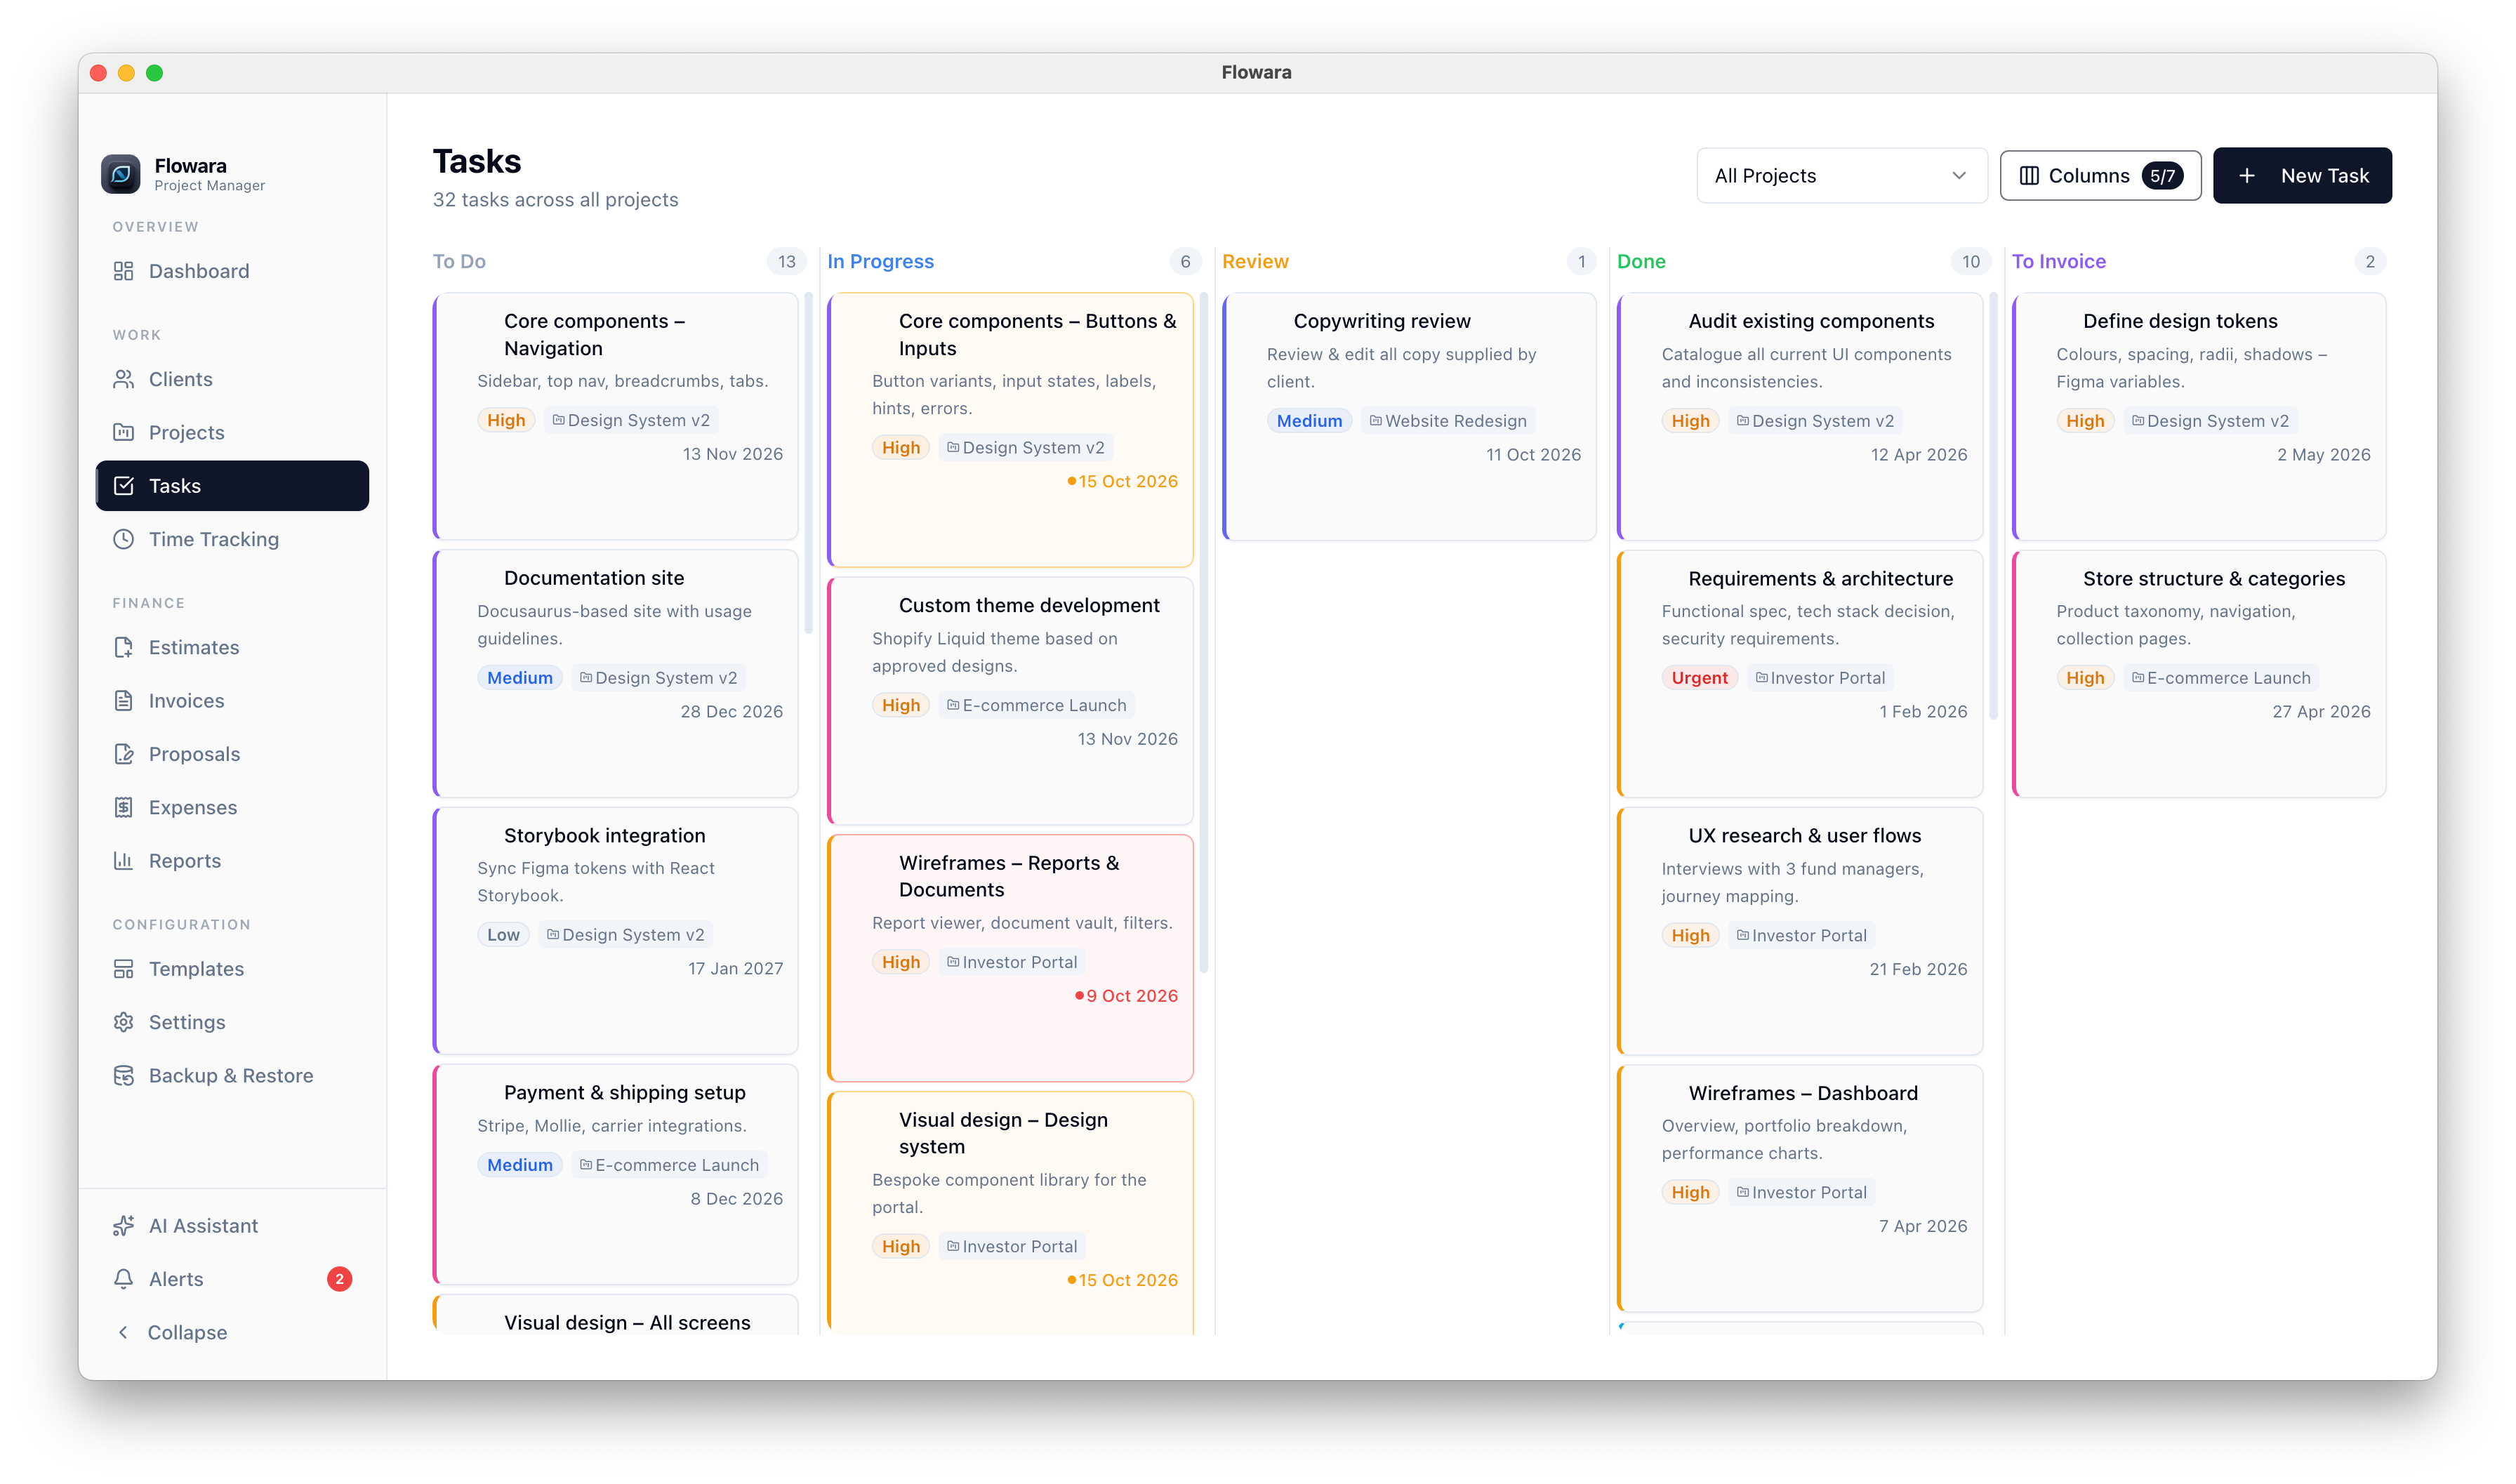Open the Custom theme development card

click(x=1010, y=700)
